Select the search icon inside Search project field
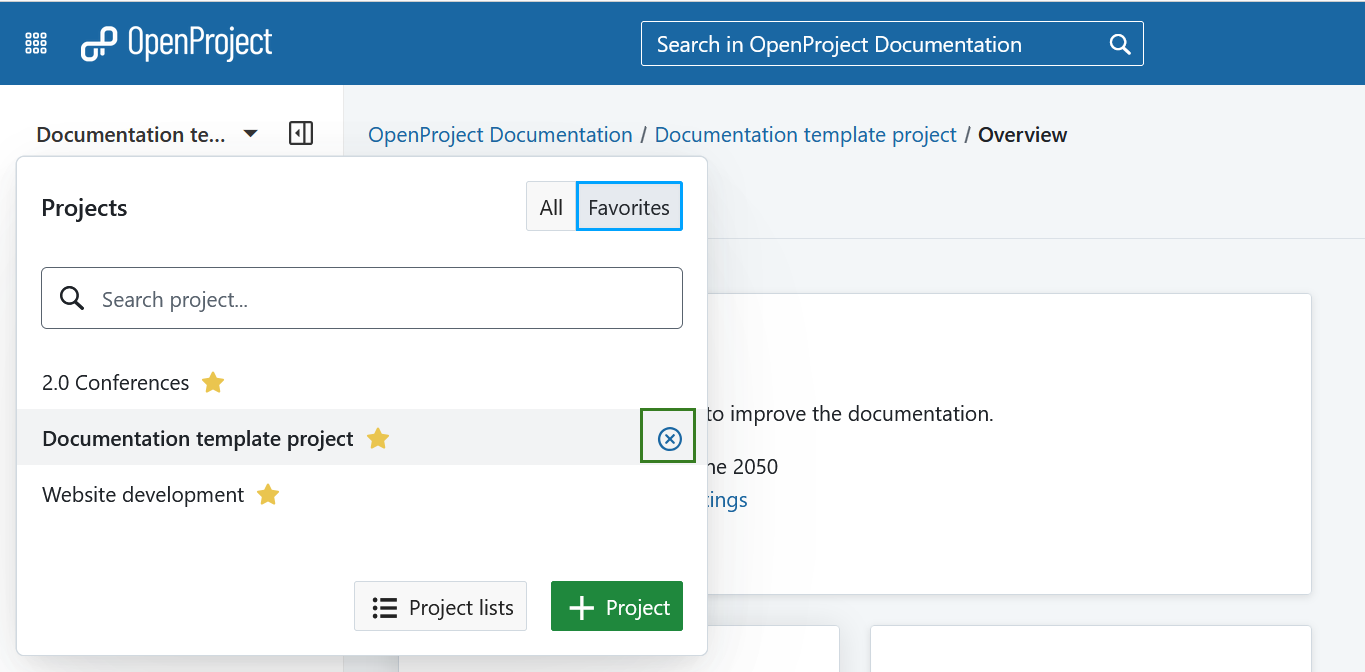Viewport: 1365px width, 672px height. pos(71,297)
